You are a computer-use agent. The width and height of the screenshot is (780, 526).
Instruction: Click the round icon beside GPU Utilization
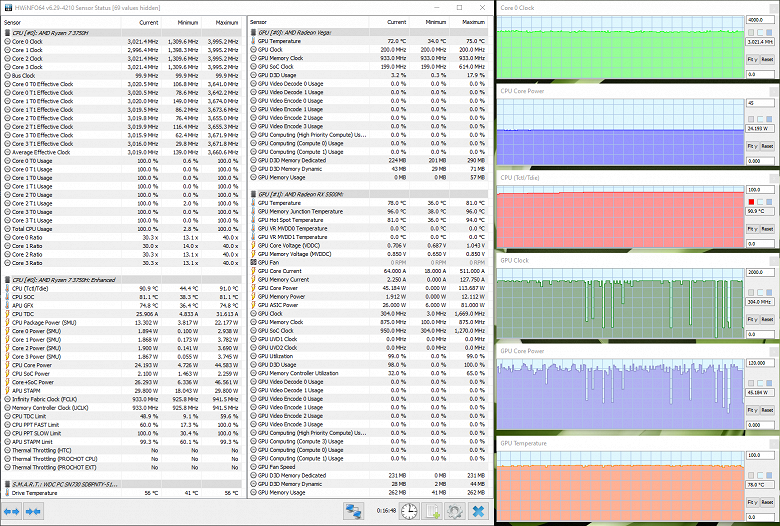pyautogui.click(x=253, y=356)
